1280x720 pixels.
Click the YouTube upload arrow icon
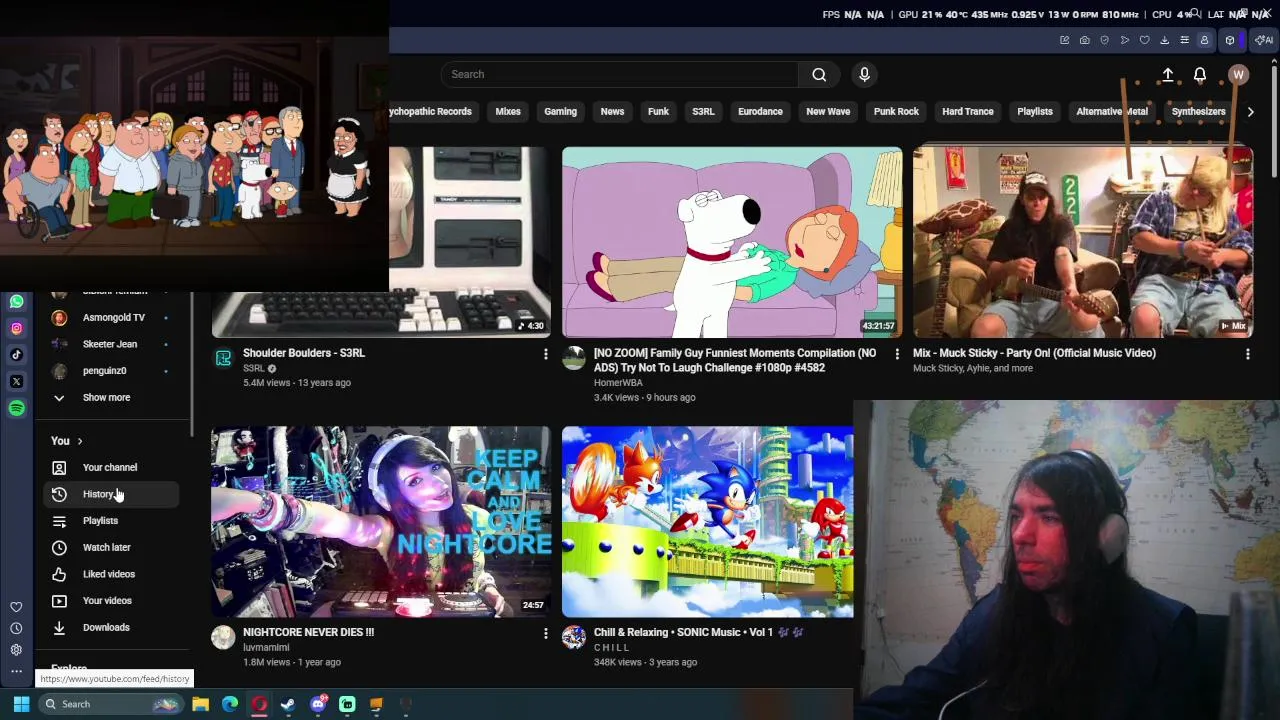1167,75
